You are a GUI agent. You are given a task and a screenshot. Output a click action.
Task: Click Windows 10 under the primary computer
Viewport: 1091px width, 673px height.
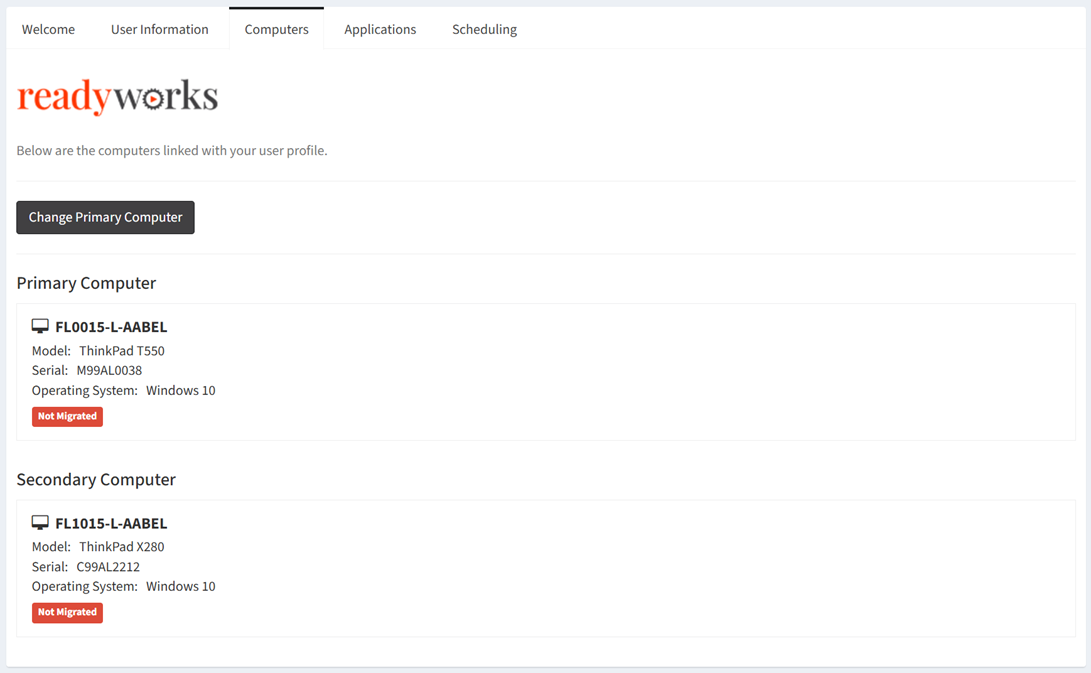coord(181,390)
